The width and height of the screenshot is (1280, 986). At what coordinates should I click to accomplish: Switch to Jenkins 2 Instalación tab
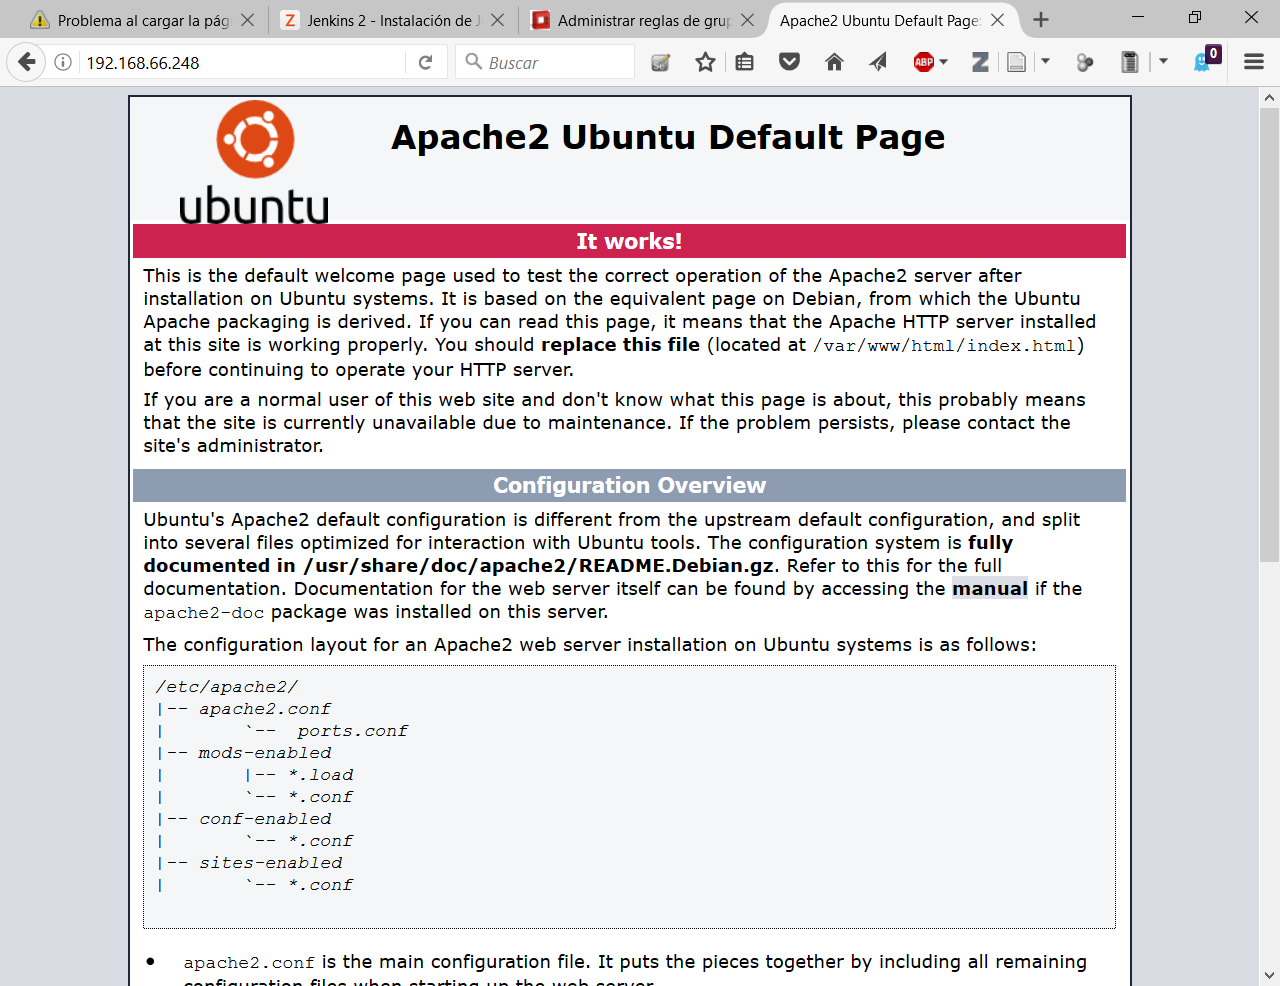(x=393, y=20)
